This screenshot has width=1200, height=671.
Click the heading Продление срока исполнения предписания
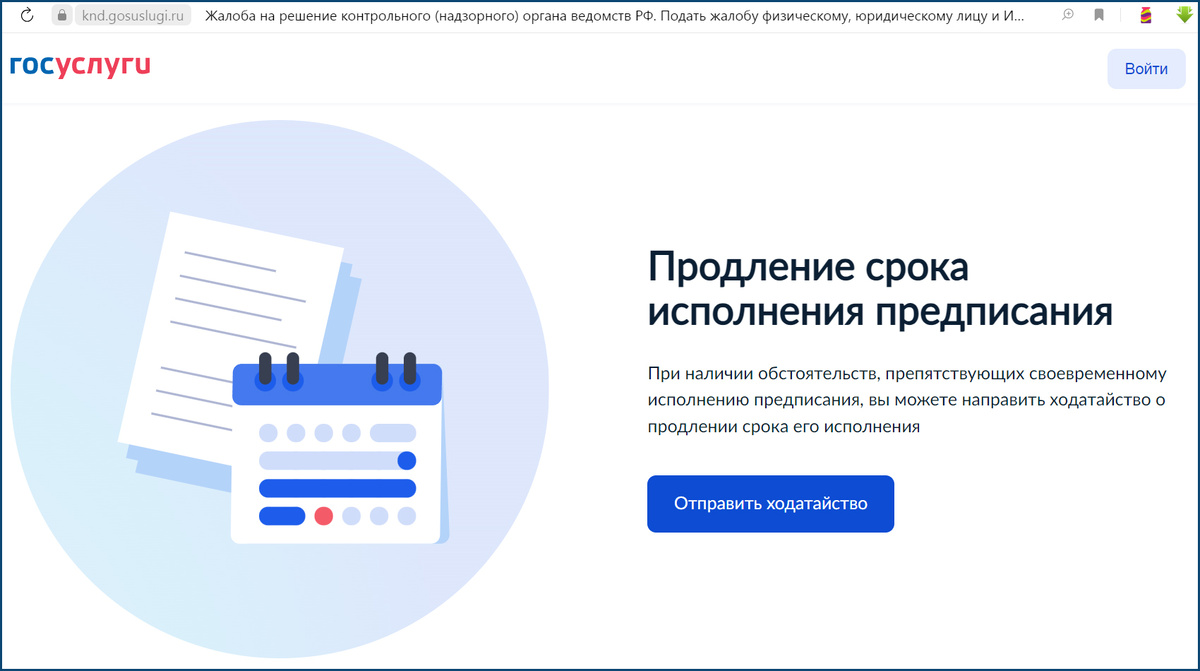pyautogui.click(x=880, y=287)
